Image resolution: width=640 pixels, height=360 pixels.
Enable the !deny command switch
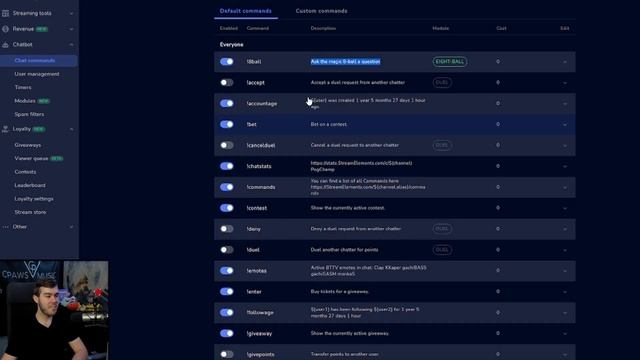point(227,229)
